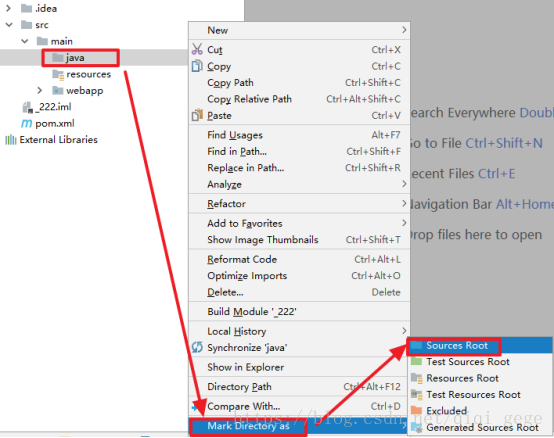Select the green Test Sources Root icon
Image resolution: width=554 pixels, height=438 pixels.
coord(416,361)
